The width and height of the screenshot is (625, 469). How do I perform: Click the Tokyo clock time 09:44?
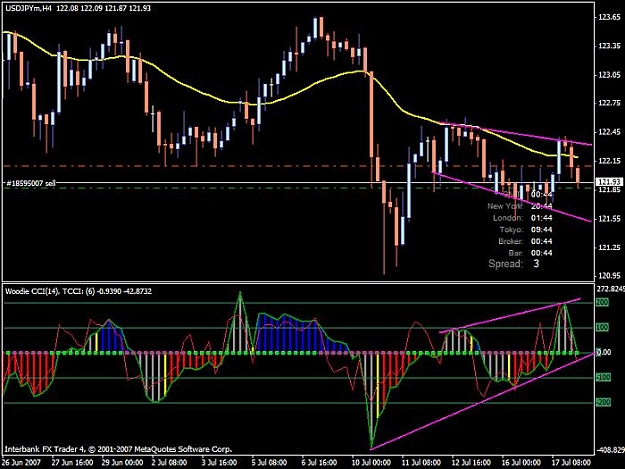[541, 230]
